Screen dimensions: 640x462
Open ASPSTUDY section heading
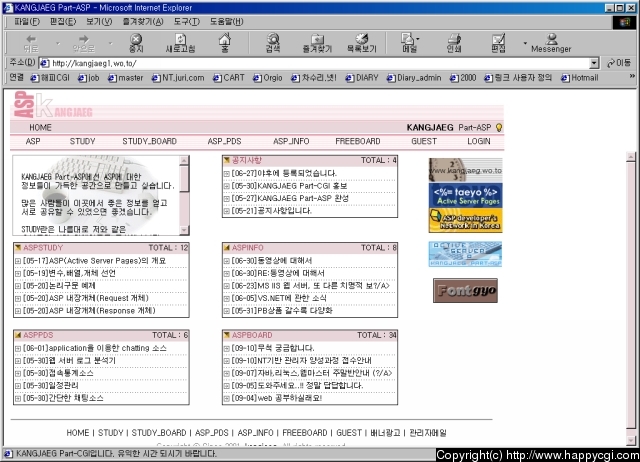(x=43, y=248)
